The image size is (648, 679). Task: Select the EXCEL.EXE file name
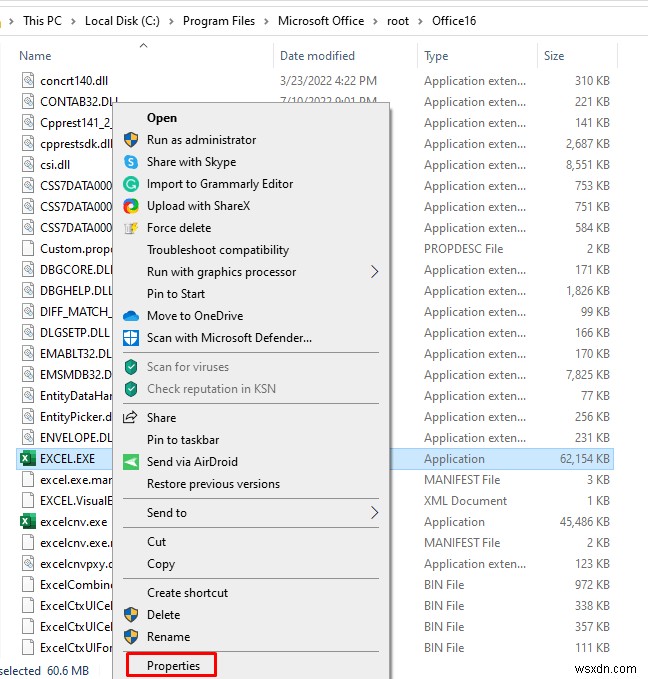(68, 459)
